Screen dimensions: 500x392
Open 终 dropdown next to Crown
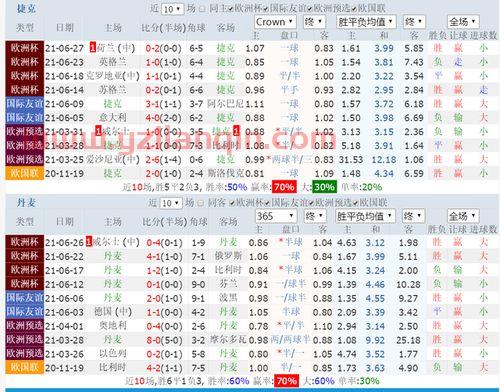pos(314,22)
